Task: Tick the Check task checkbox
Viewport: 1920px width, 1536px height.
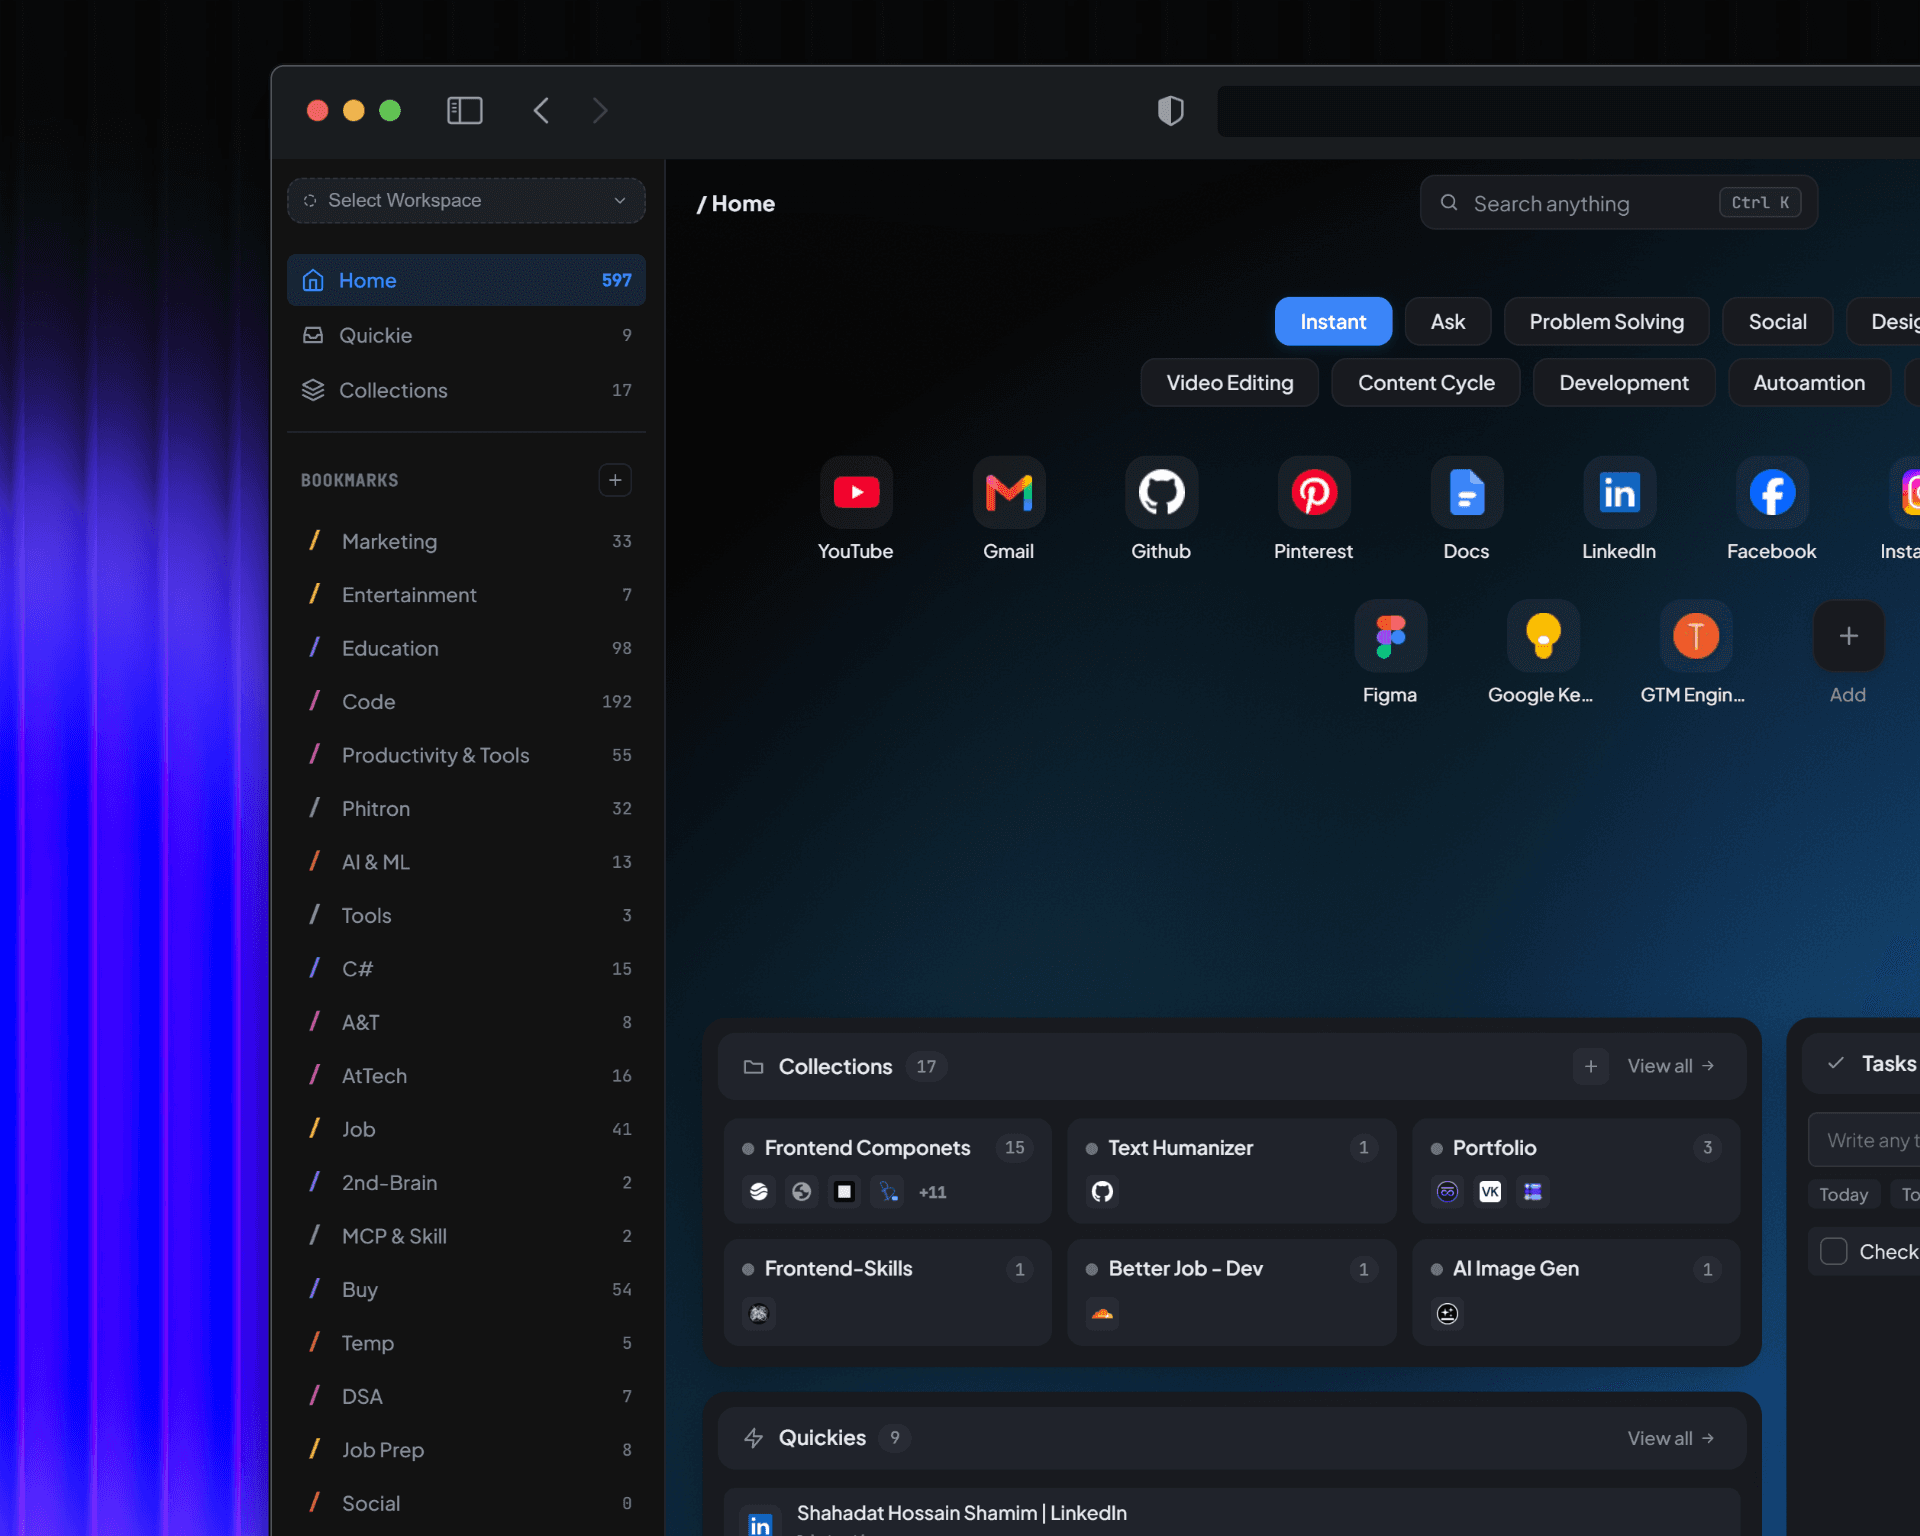Action: tap(1833, 1251)
